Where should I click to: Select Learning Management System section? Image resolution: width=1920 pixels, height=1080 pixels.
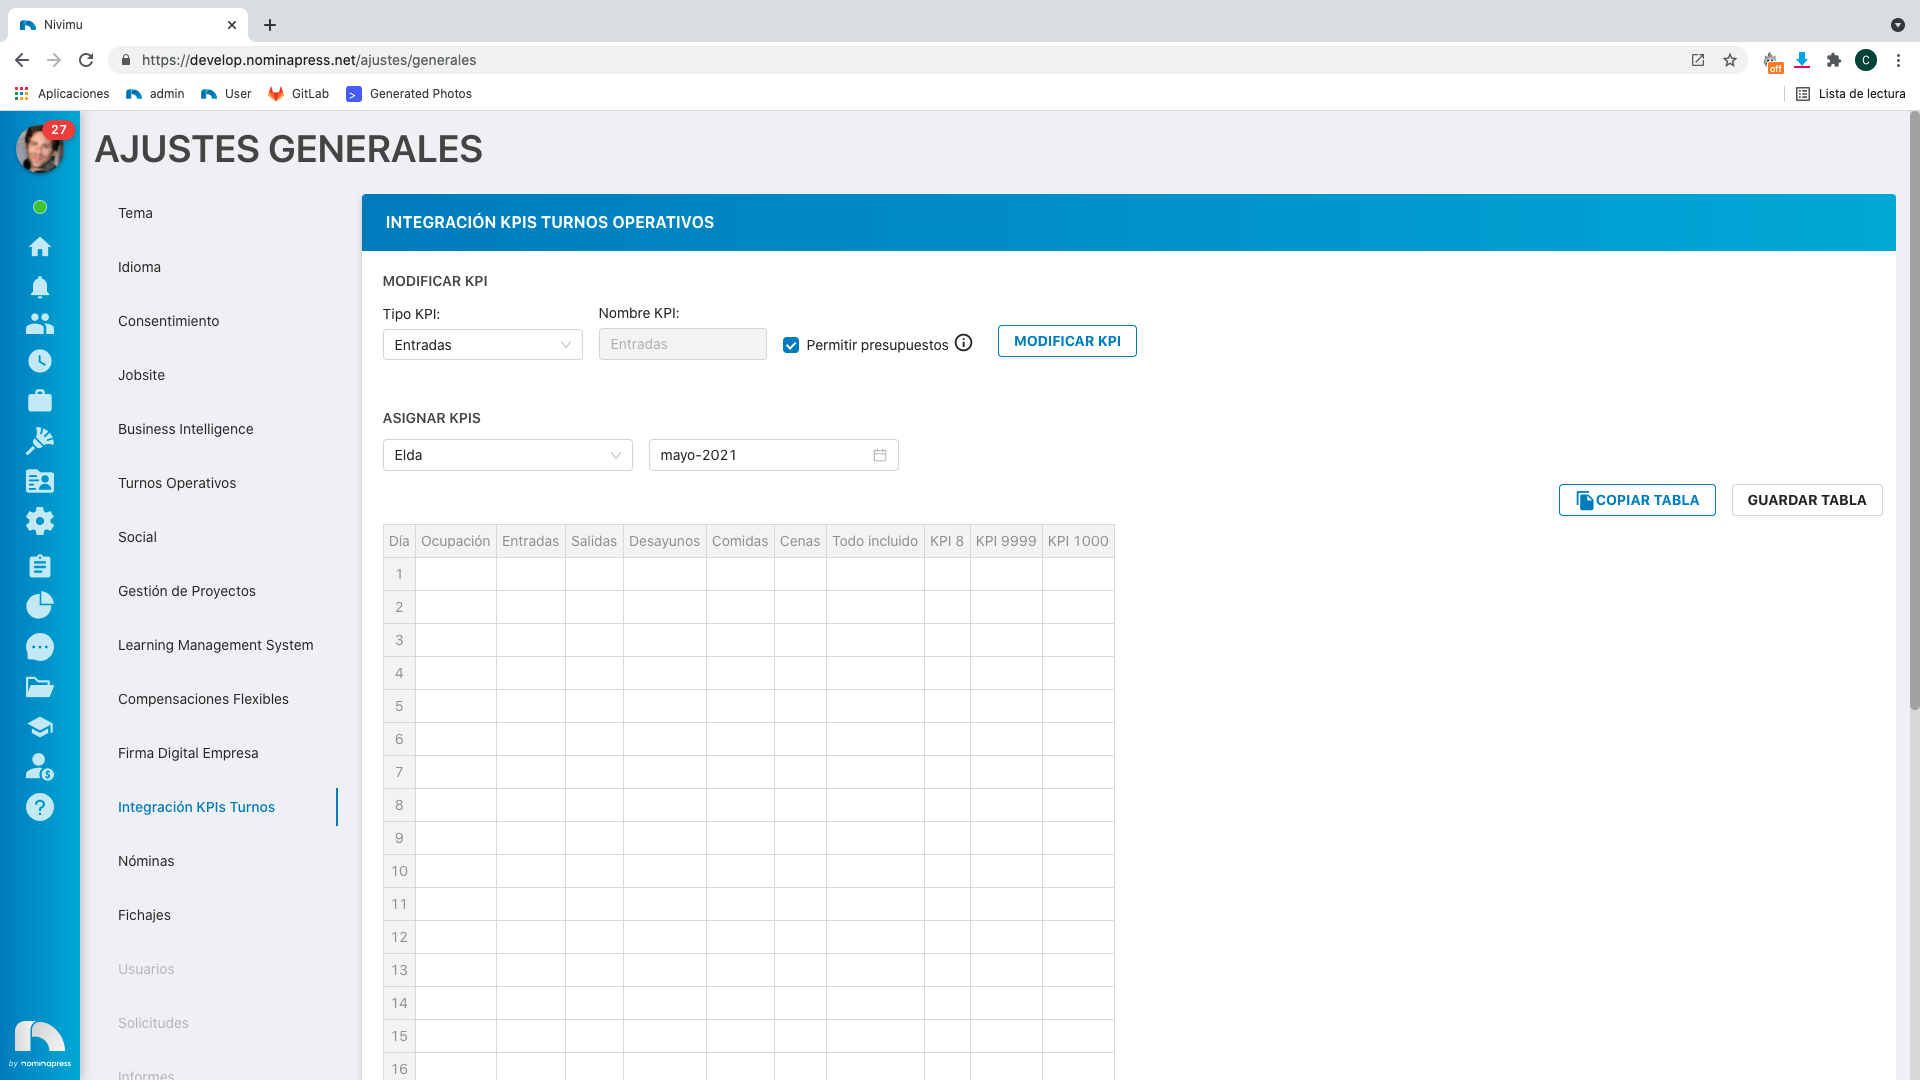[215, 645]
